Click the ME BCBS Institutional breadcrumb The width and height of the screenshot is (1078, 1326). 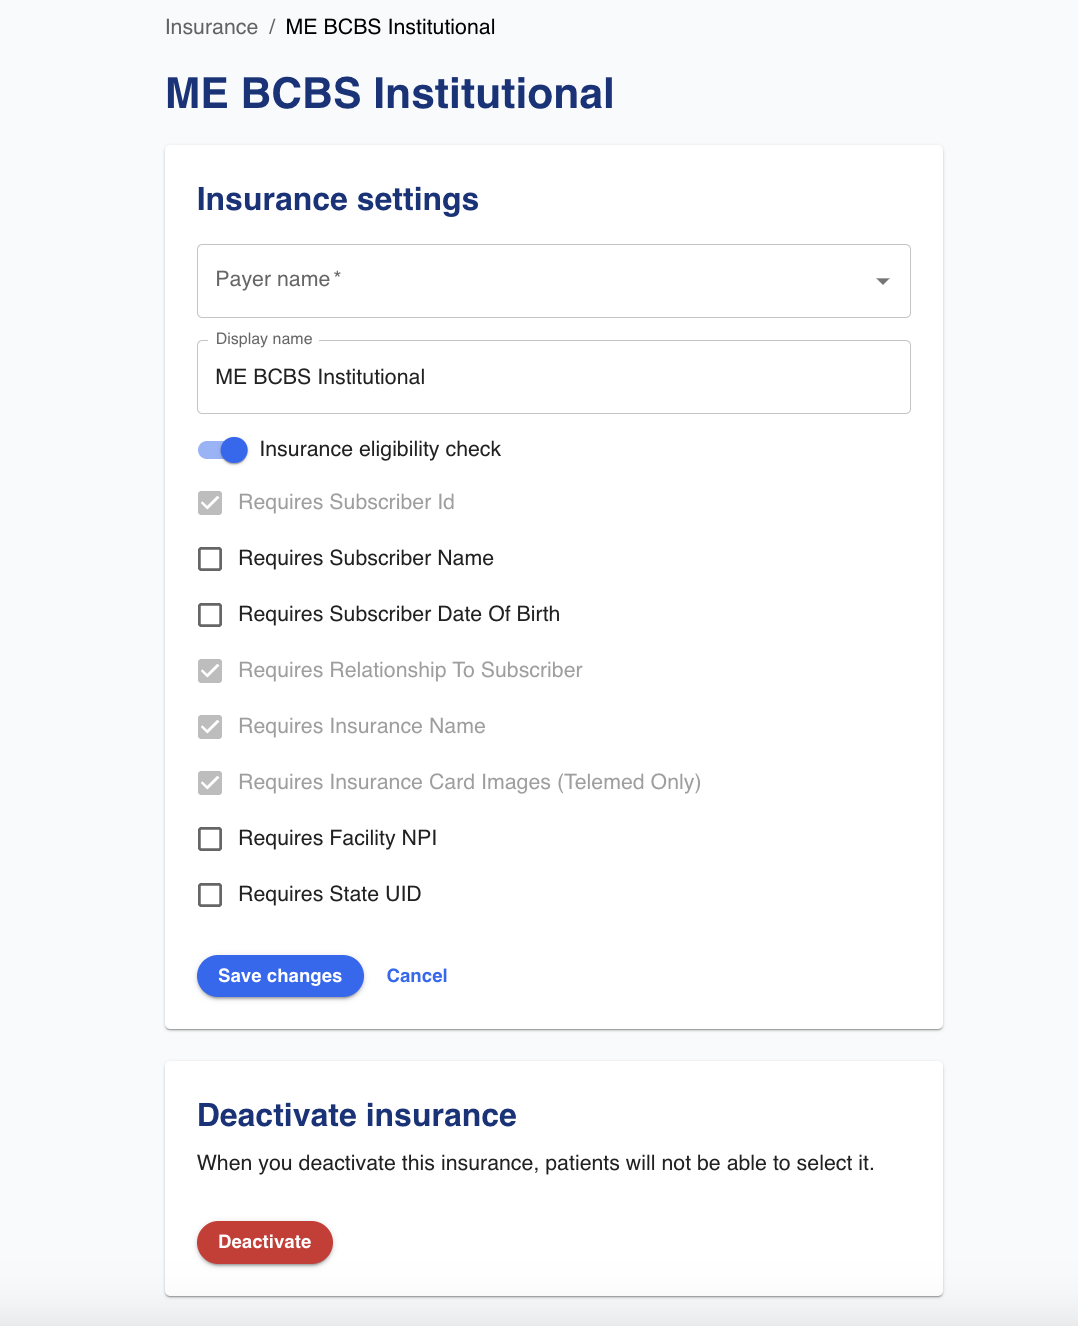point(390,27)
